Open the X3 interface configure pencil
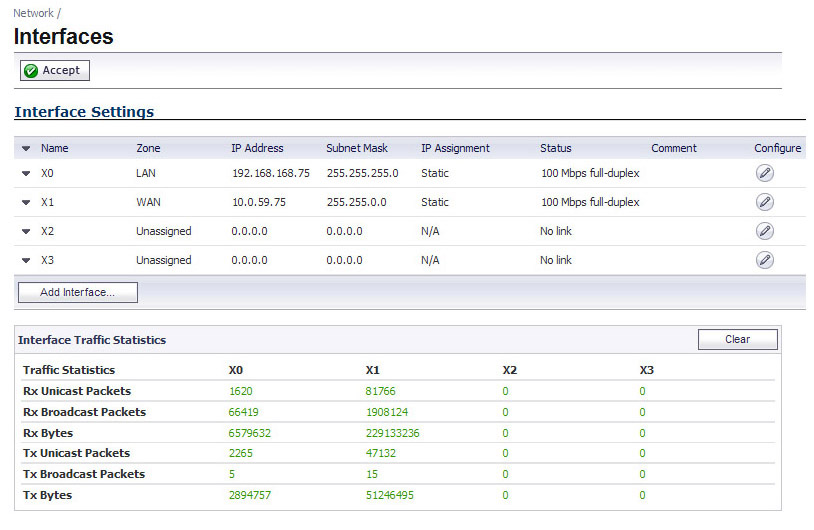The height and width of the screenshot is (530, 814). 765,260
